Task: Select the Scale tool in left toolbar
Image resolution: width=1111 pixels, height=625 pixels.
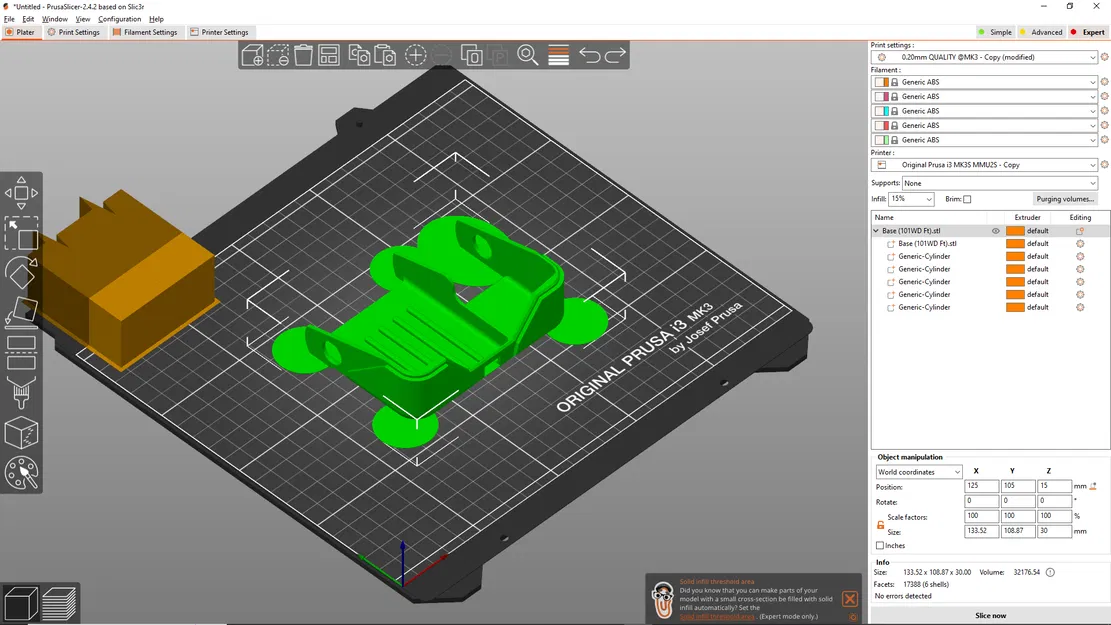Action: pos(21,233)
